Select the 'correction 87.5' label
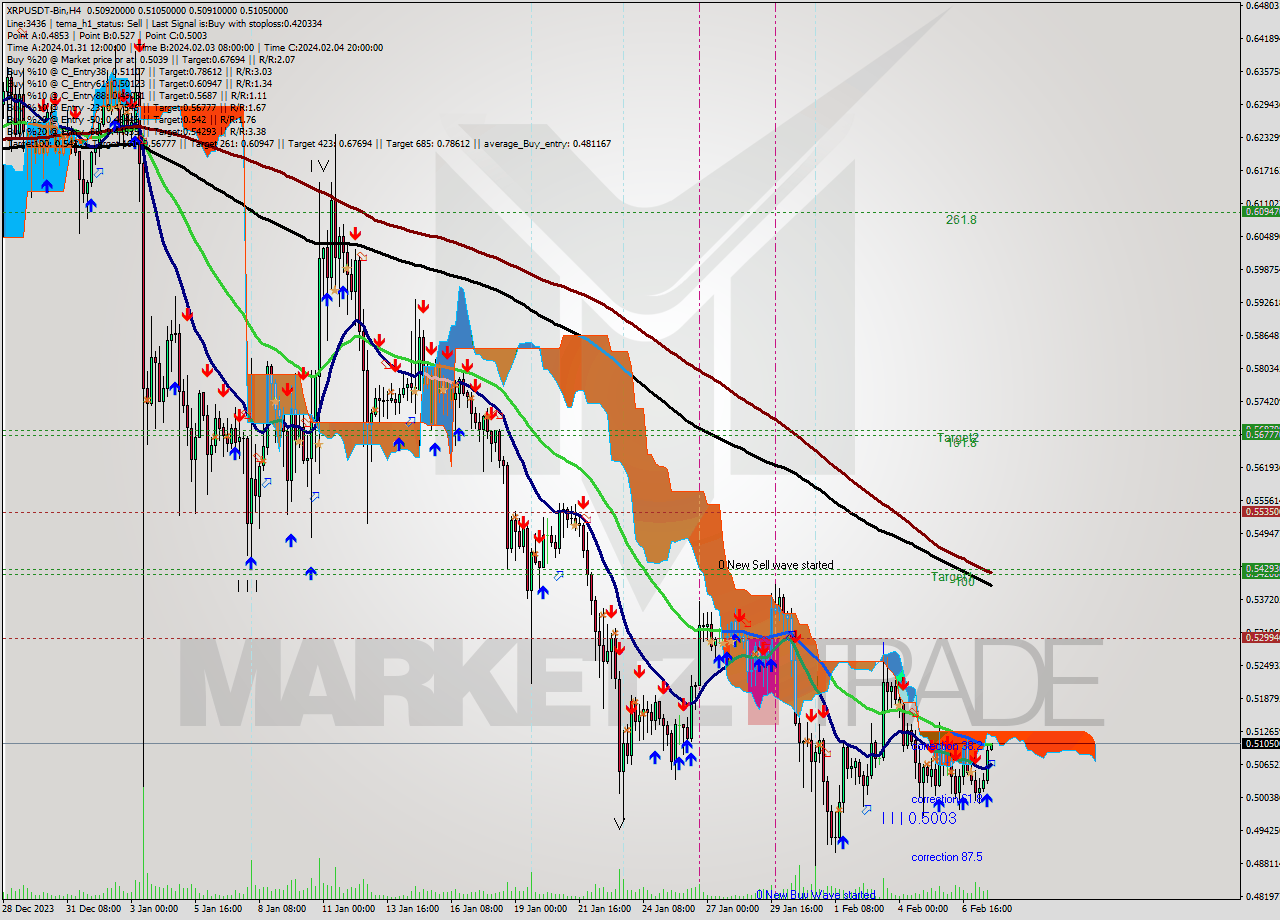This screenshot has width=1280, height=920. click(946, 857)
